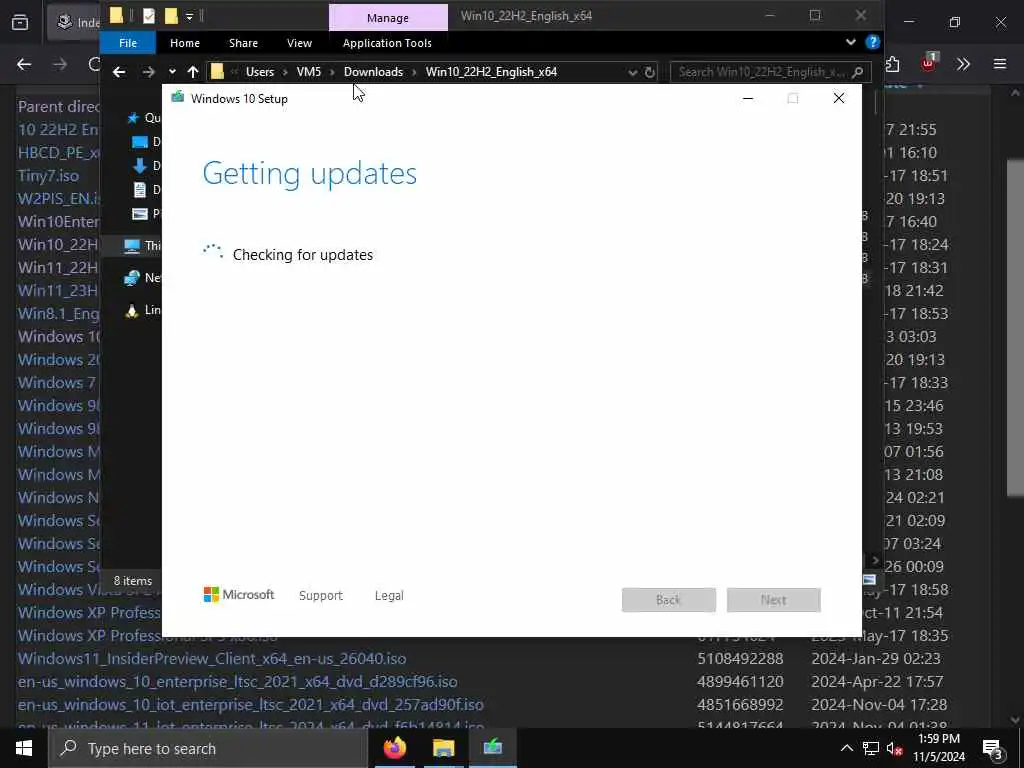Refresh the Explorer folder view
The image size is (1024, 768).
(x=650, y=72)
